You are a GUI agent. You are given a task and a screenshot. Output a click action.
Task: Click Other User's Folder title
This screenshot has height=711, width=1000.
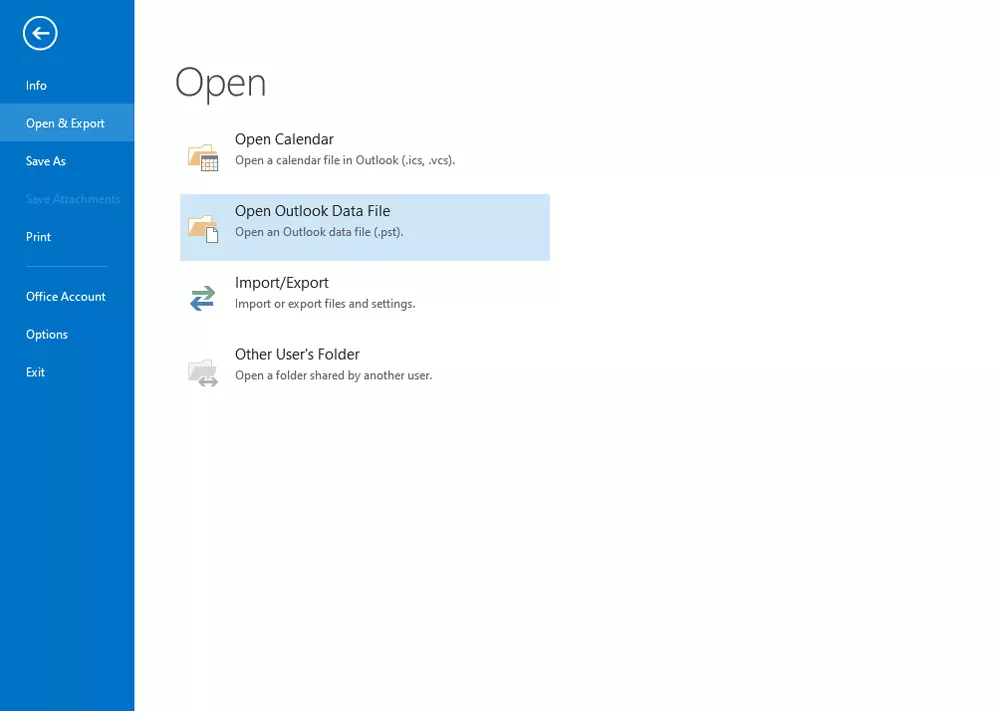click(297, 355)
